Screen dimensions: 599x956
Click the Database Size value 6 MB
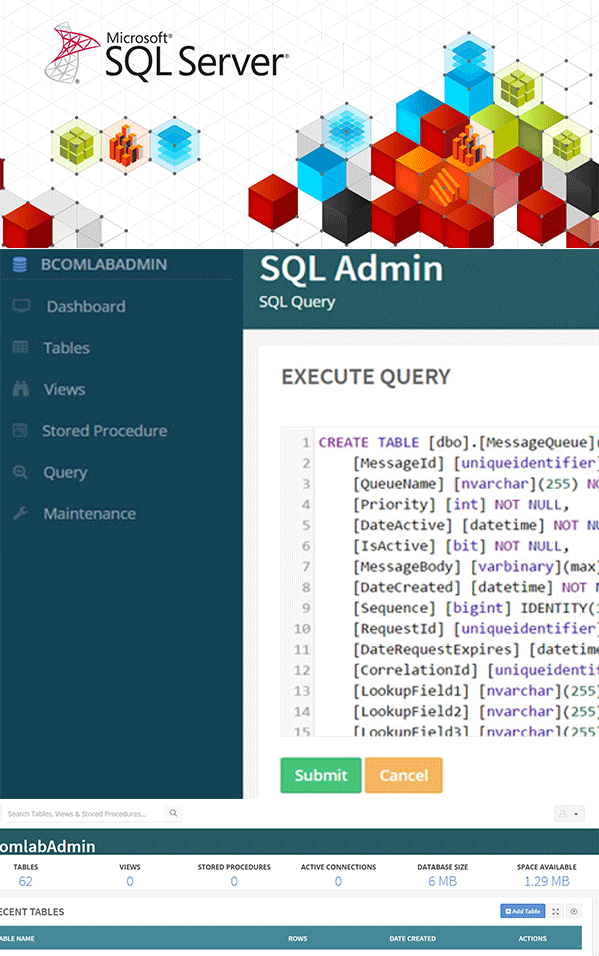(x=443, y=881)
